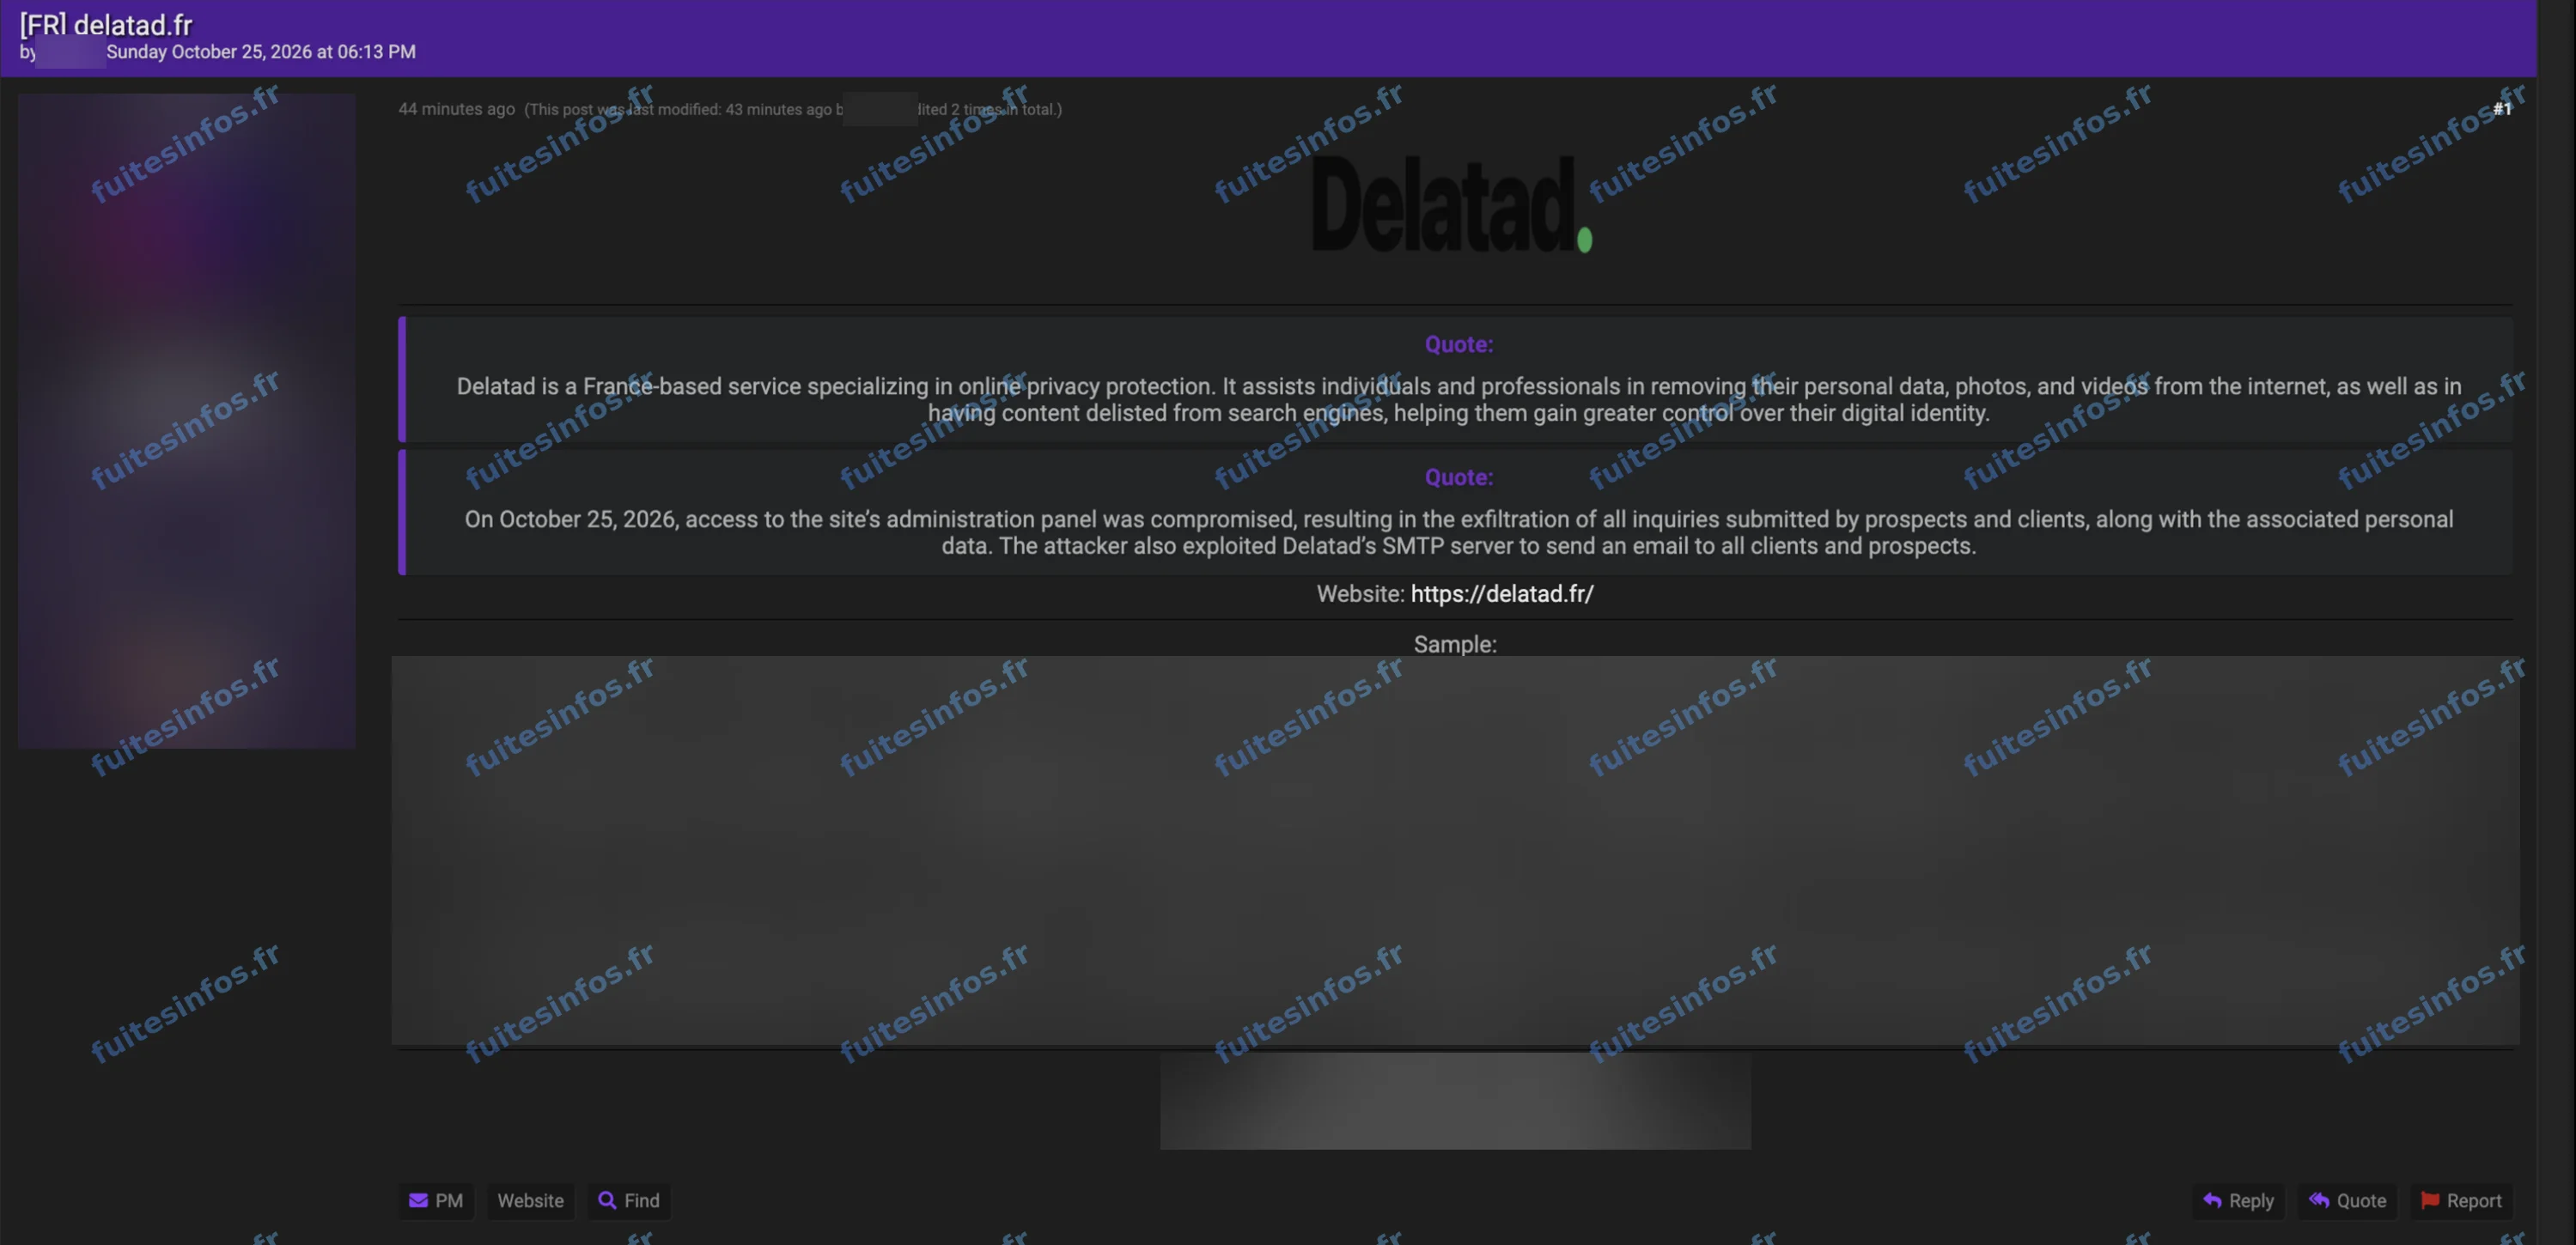Viewport: 2576px width, 1245px height.
Task: Click the blurred signature banner below sample
Action: pyautogui.click(x=1455, y=1100)
